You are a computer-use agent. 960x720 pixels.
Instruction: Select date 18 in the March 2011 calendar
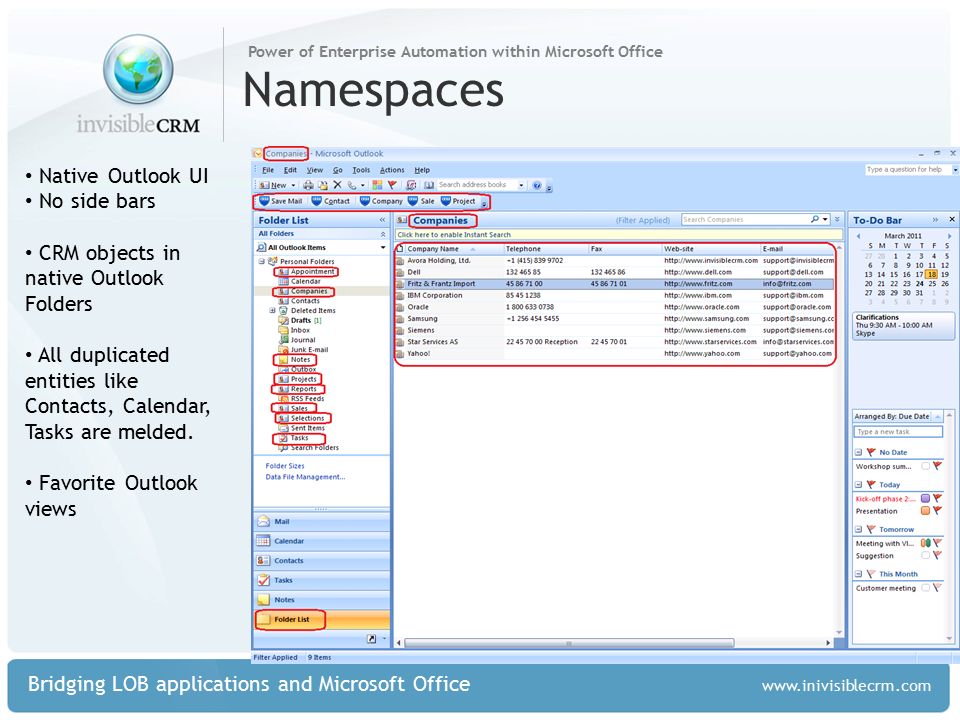(x=931, y=274)
